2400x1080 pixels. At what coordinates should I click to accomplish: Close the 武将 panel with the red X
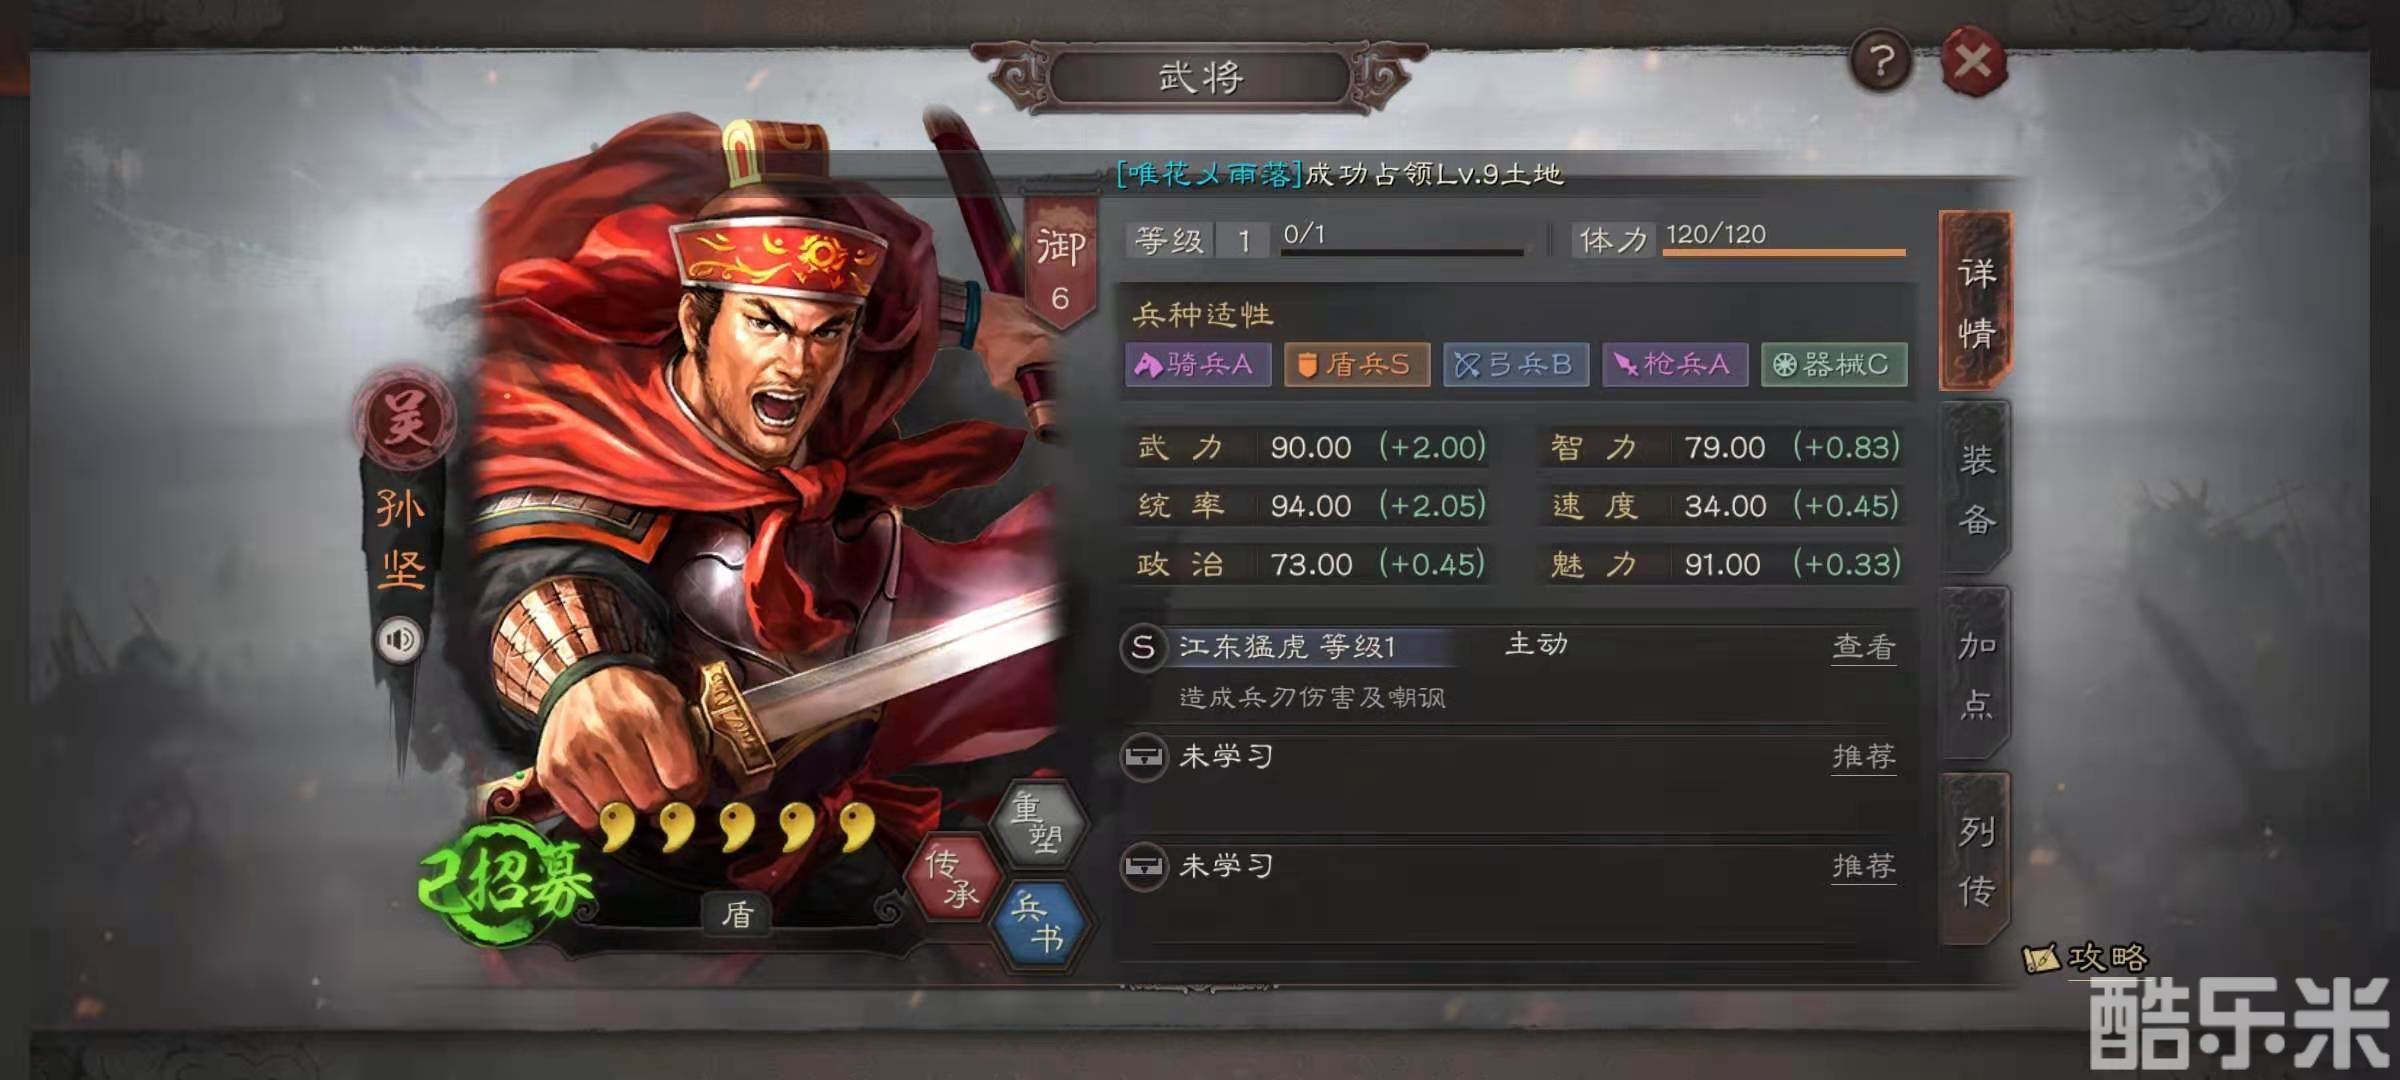pos(1973,62)
